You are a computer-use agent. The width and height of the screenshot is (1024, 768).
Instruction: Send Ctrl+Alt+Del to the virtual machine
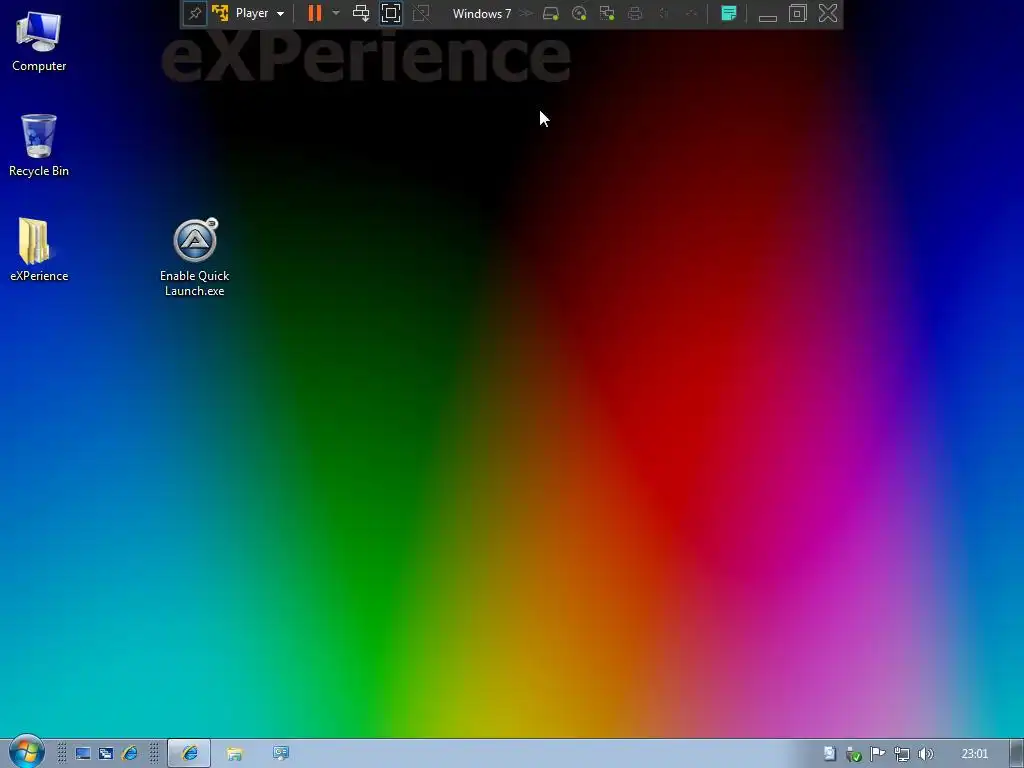coord(360,13)
